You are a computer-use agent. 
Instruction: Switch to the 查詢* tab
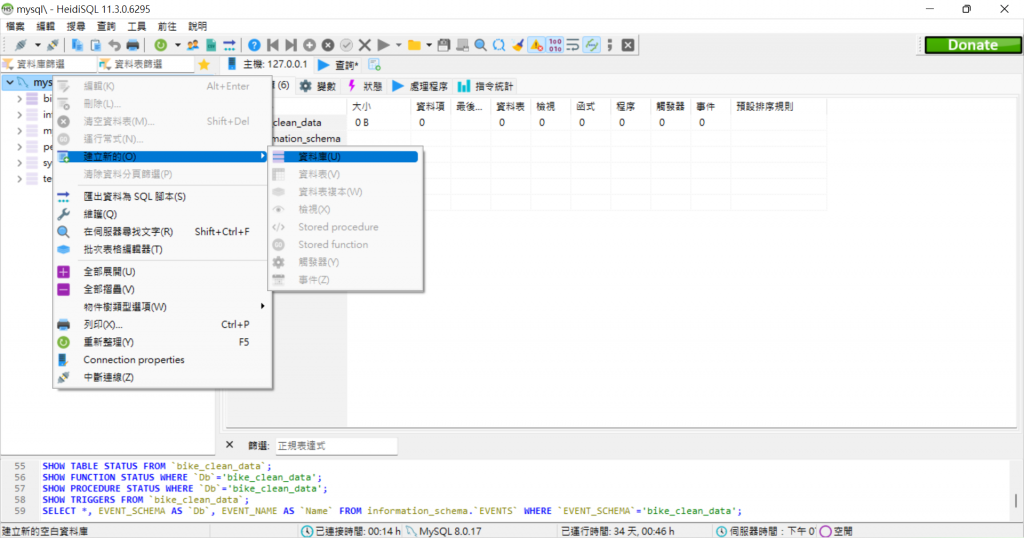click(x=338, y=65)
